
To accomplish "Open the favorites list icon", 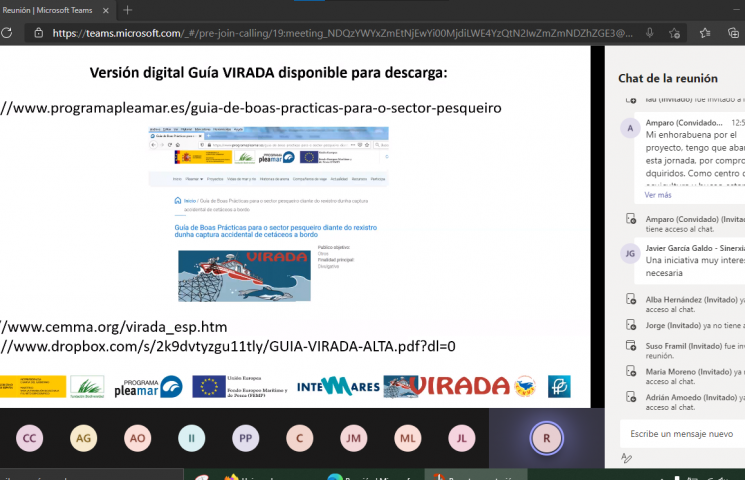I will pyautogui.click(x=705, y=33).
